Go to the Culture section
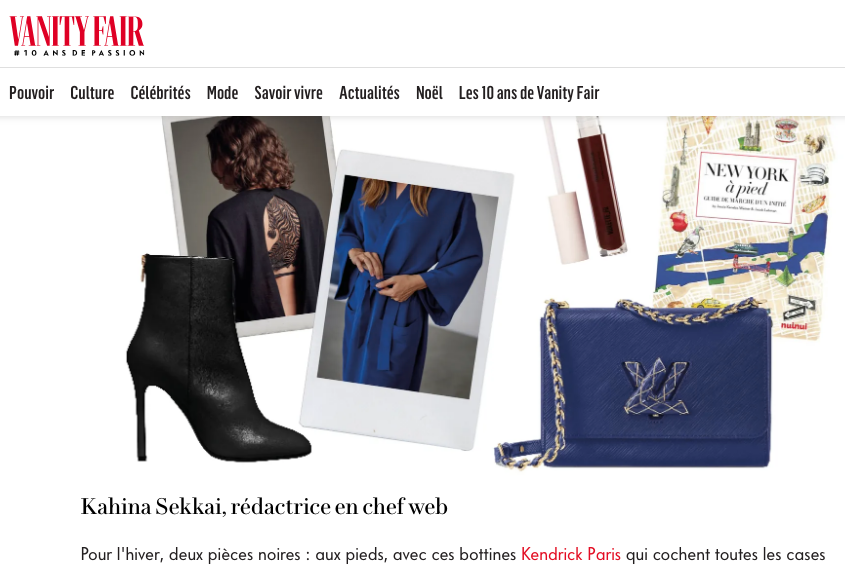The height and width of the screenshot is (568, 845). 92,93
